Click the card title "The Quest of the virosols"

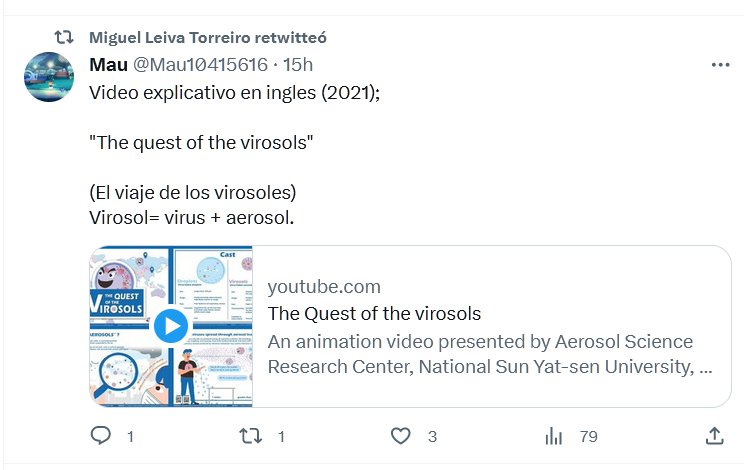click(x=374, y=313)
